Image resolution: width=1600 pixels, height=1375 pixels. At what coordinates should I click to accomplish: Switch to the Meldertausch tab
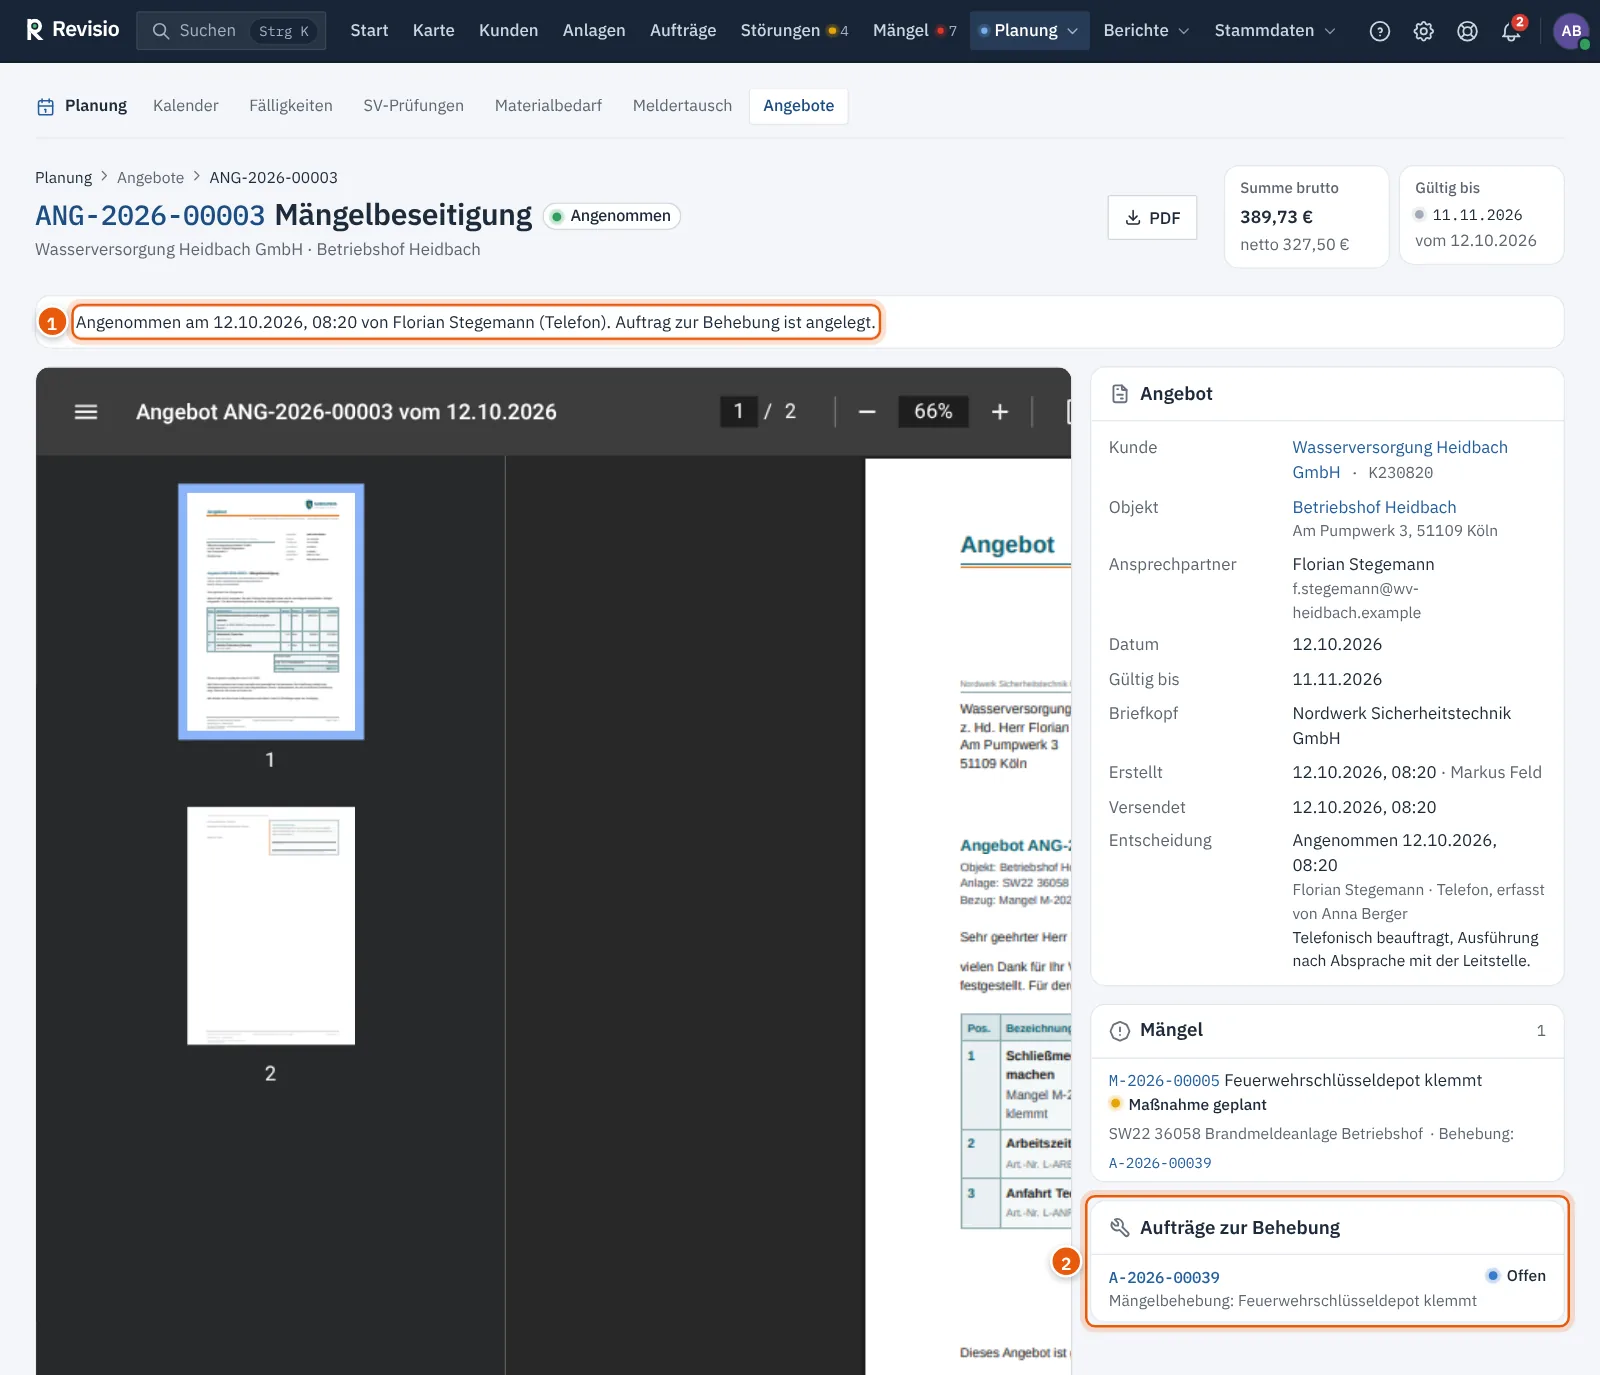(x=682, y=106)
